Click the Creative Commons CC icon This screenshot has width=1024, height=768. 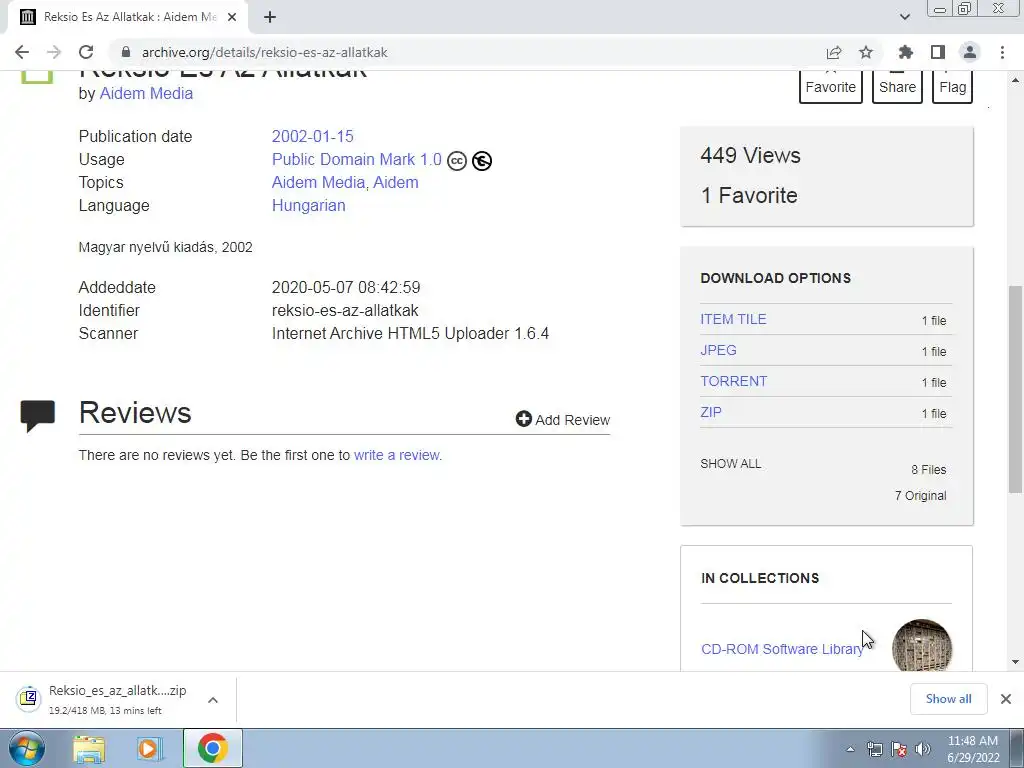click(x=457, y=161)
